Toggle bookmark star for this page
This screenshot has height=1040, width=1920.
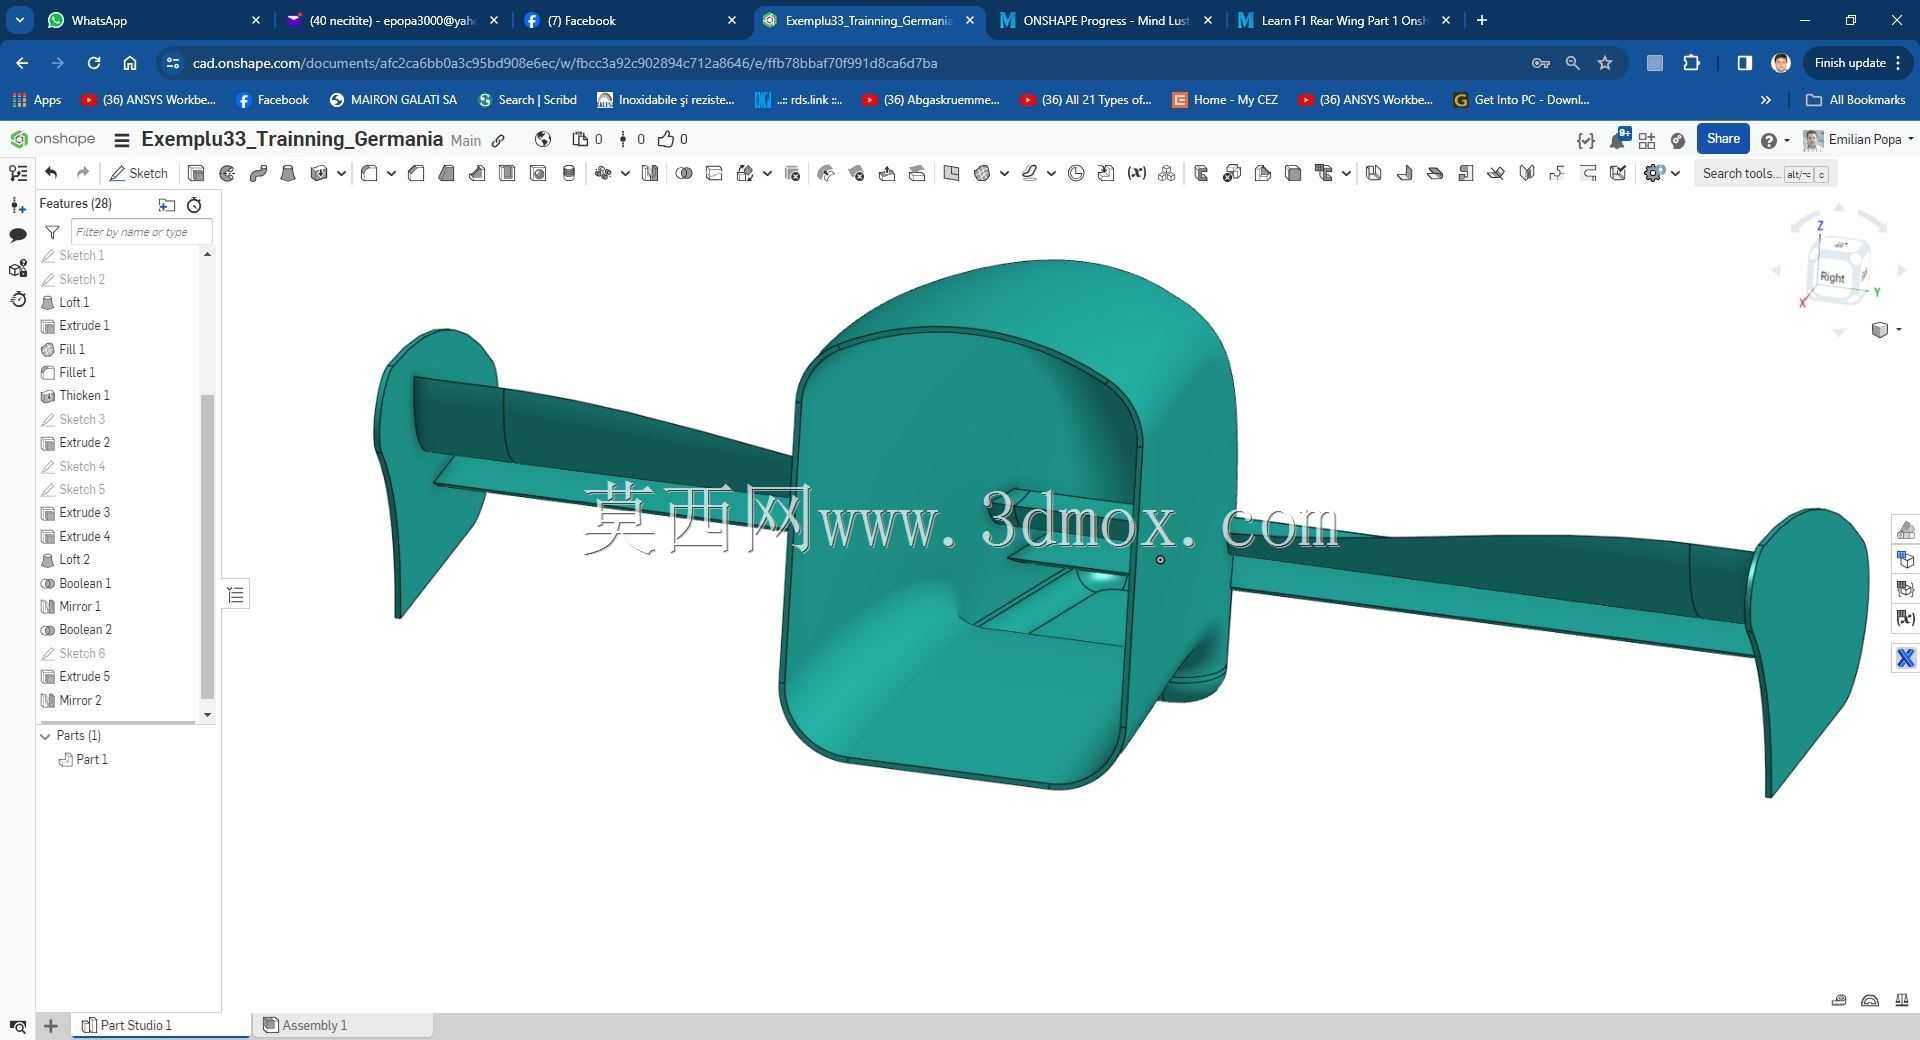[1605, 63]
